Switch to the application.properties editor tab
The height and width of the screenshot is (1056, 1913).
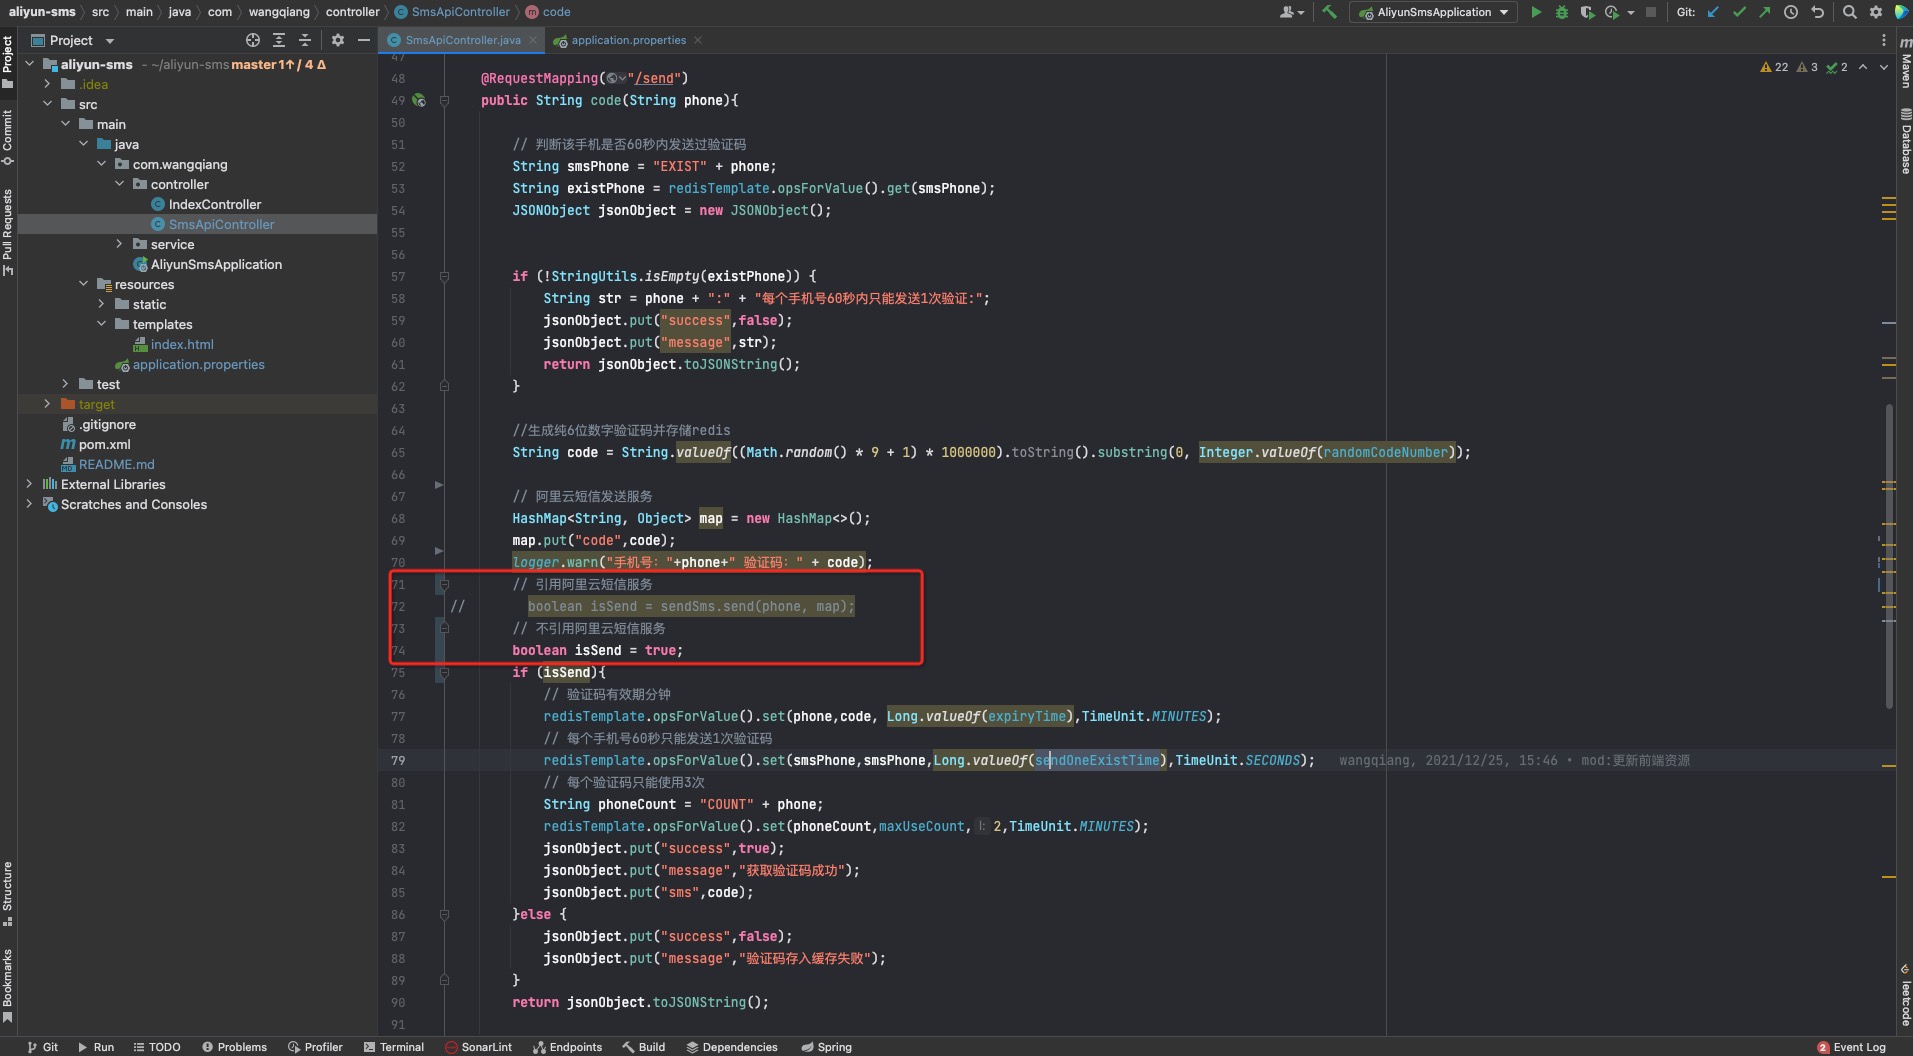628,40
